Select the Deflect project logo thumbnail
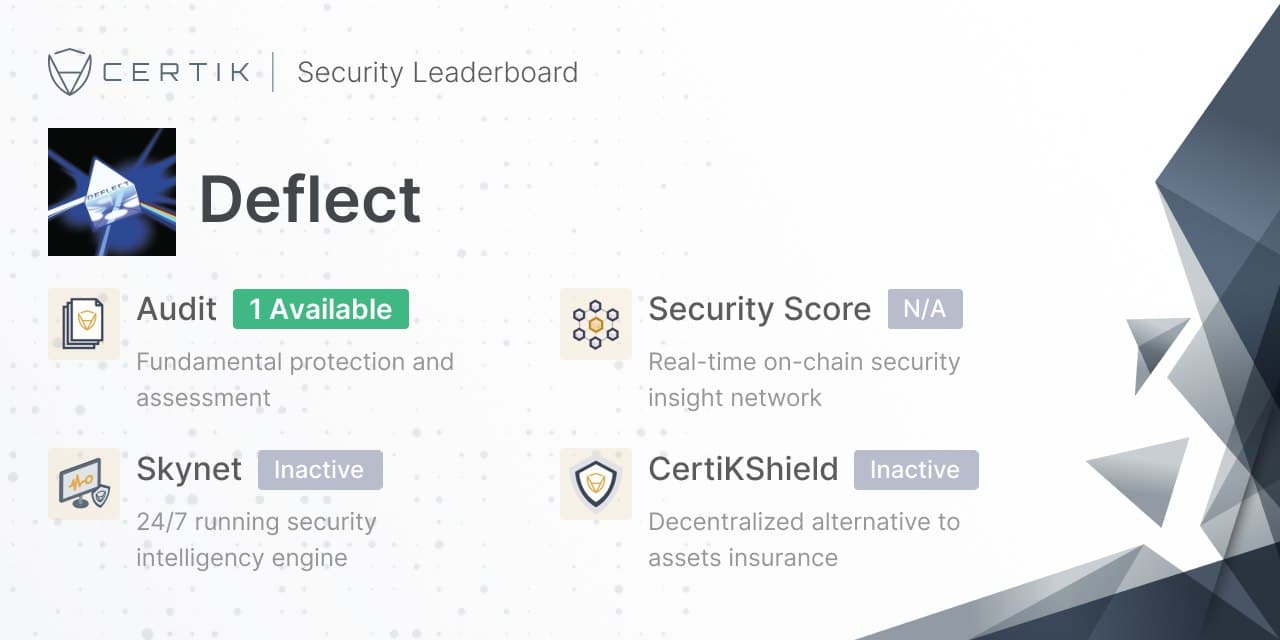Image resolution: width=1280 pixels, height=640 pixels. [112, 192]
